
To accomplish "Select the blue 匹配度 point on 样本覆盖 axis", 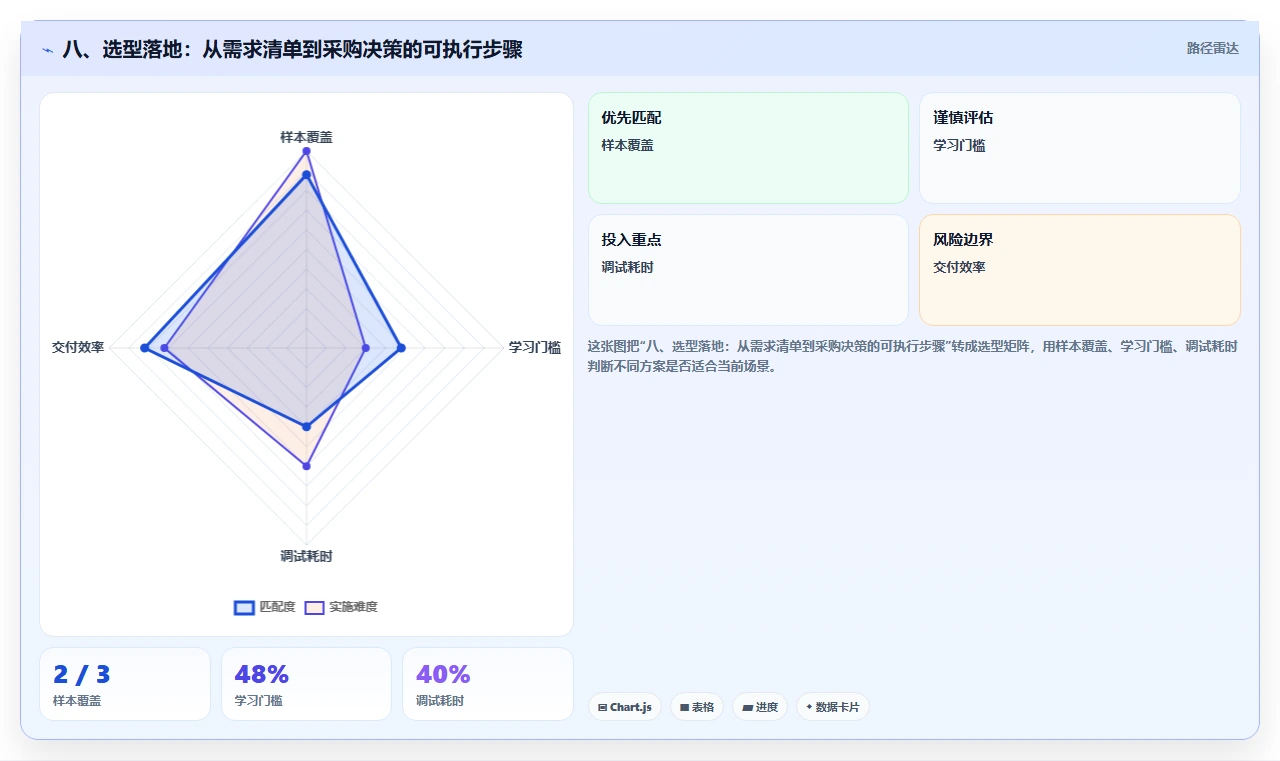I will point(306,175).
